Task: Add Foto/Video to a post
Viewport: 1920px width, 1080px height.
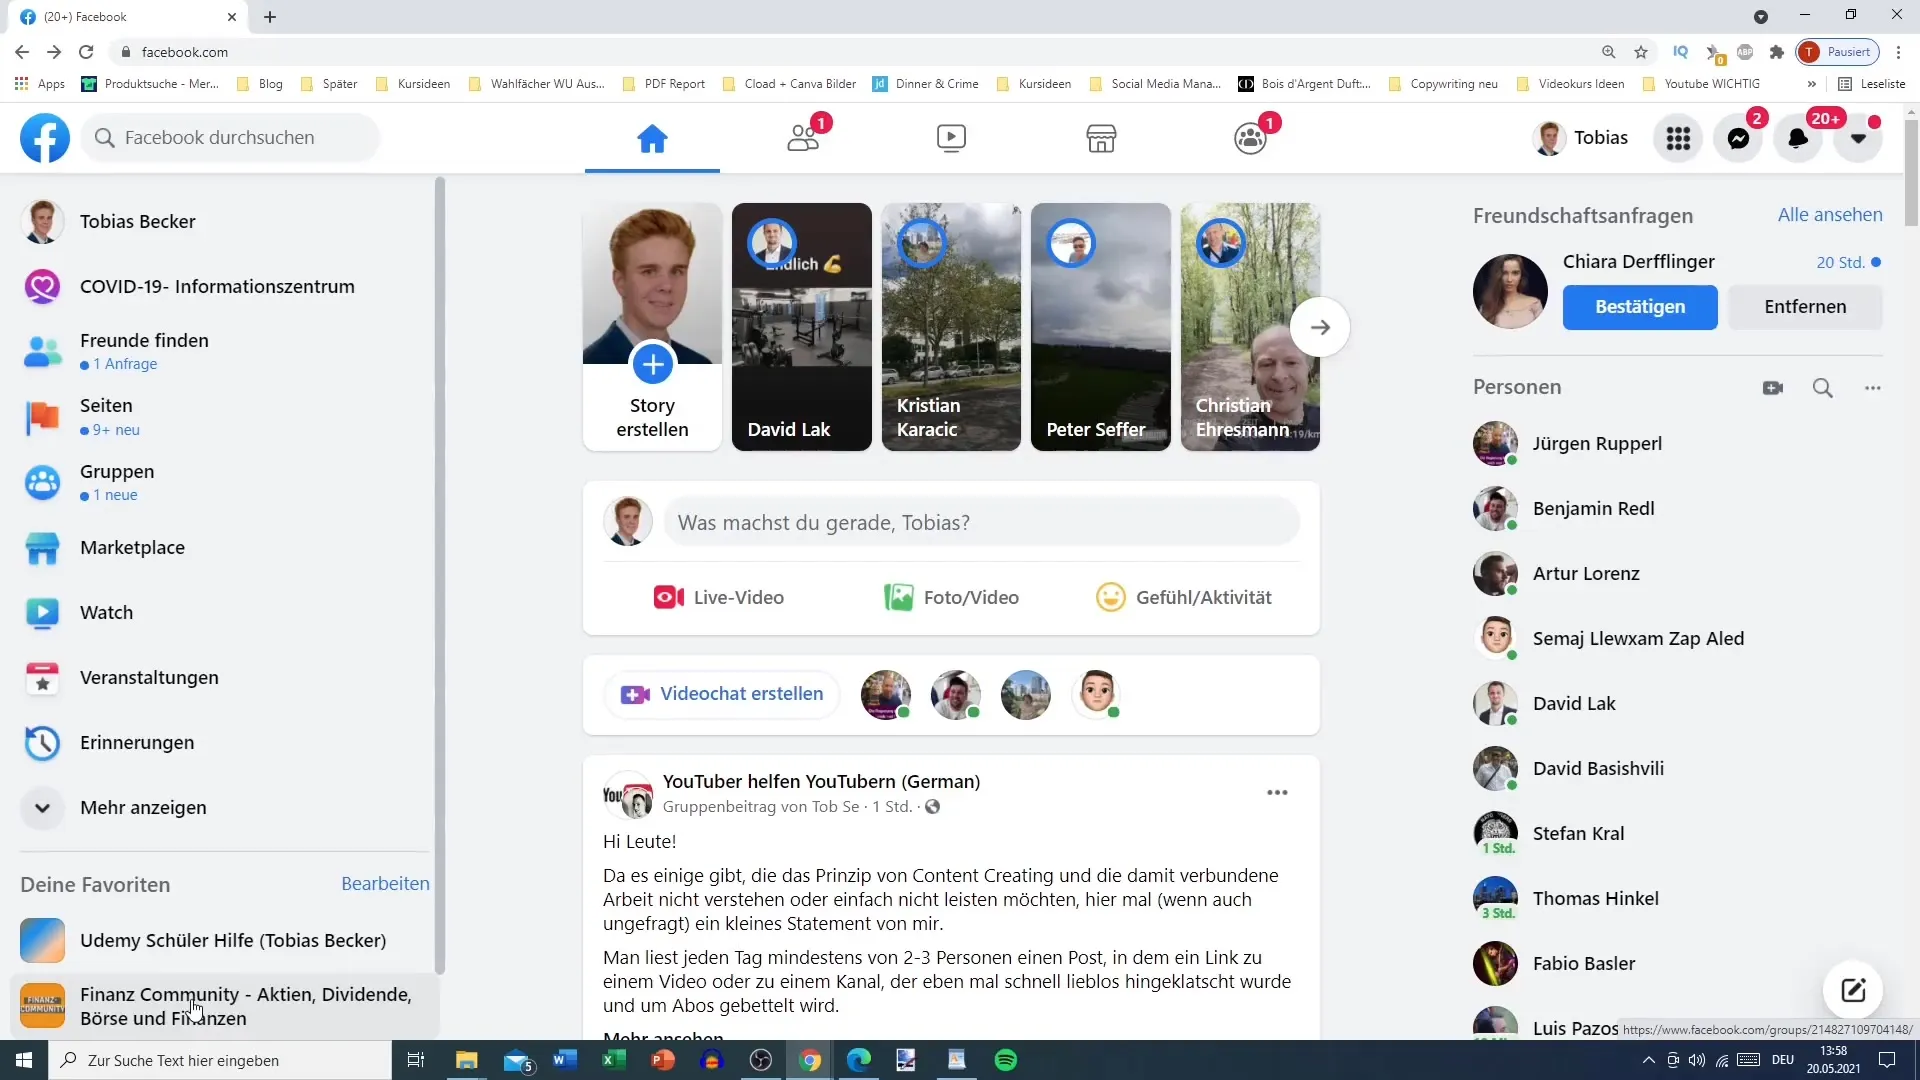Action: pyautogui.click(x=951, y=598)
